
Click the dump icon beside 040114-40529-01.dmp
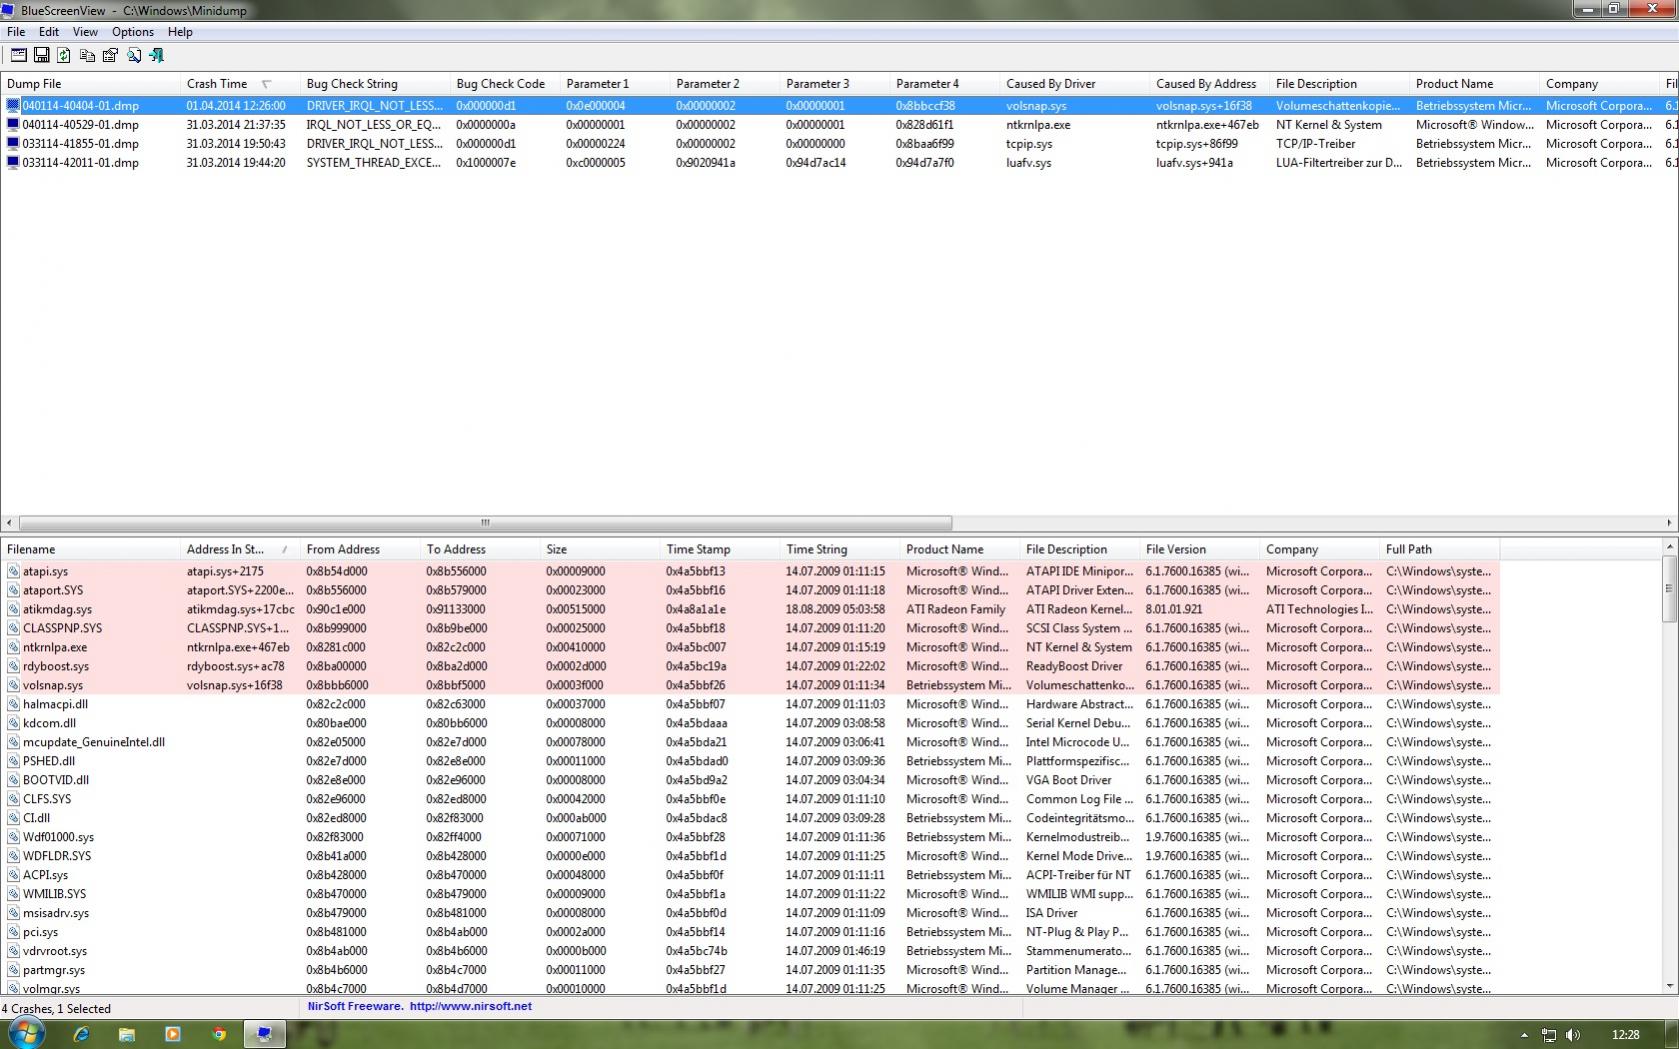(13, 125)
